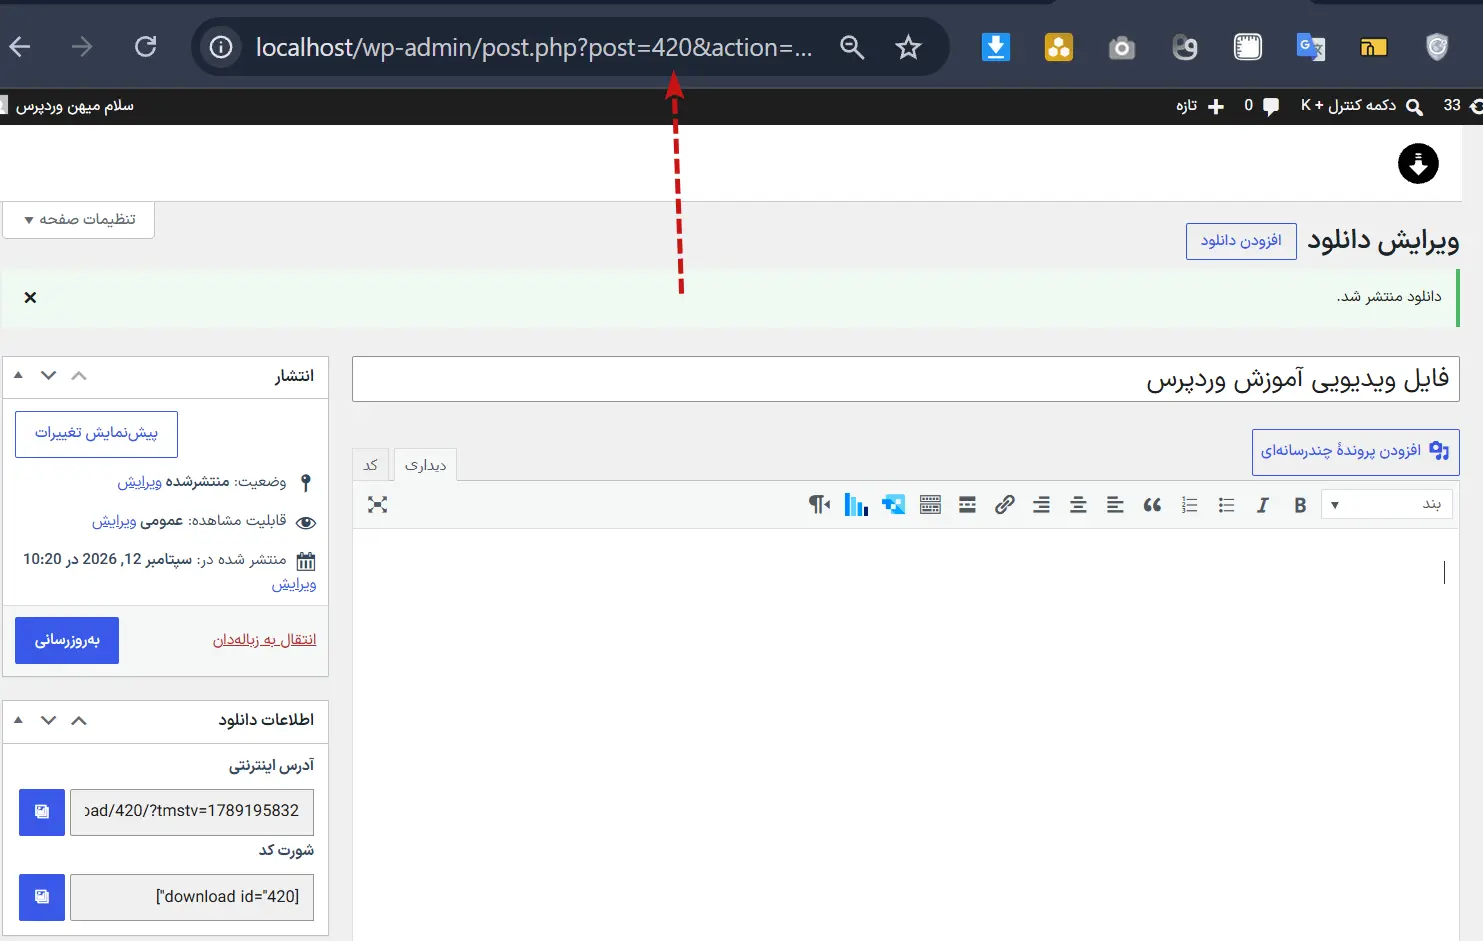Image resolution: width=1483 pixels, height=941 pixels.
Task: Open the shield browser extension icon
Action: pos(1437,47)
